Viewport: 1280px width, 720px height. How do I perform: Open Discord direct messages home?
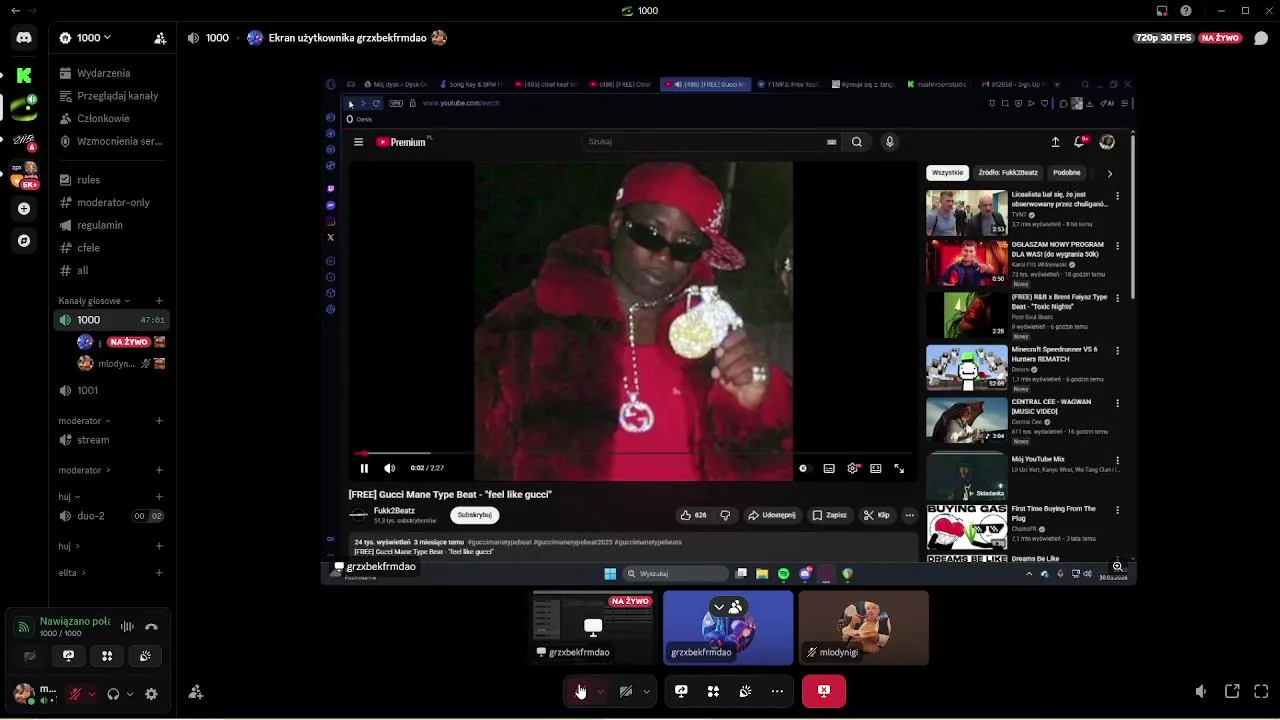click(24, 38)
